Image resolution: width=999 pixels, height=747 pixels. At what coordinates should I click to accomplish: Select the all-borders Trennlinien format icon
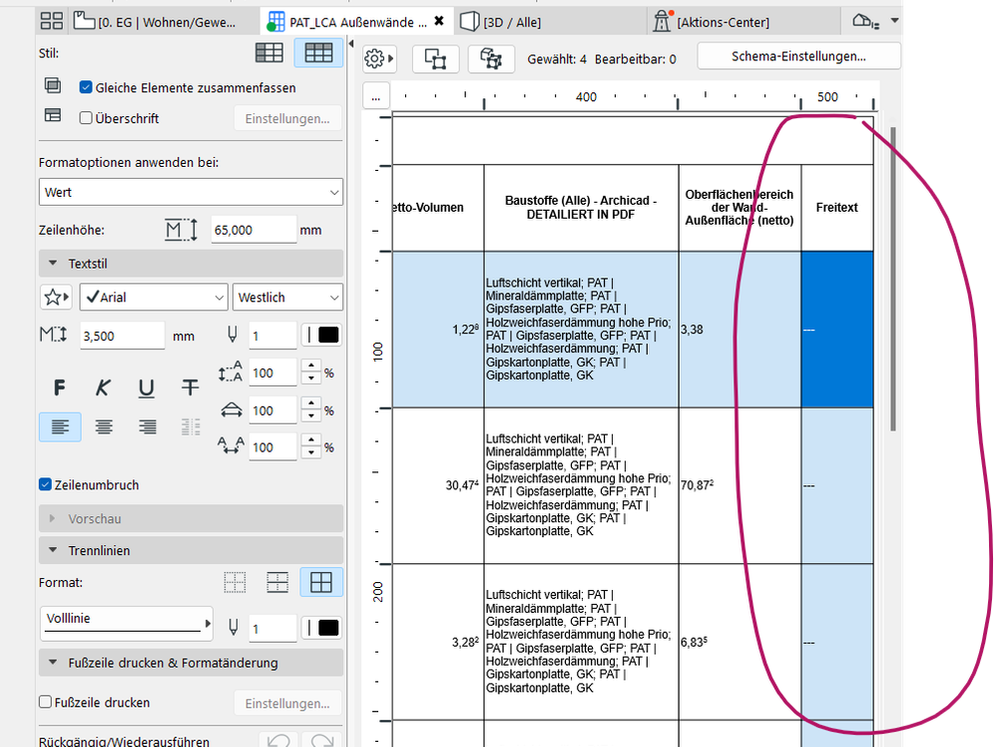[x=322, y=582]
